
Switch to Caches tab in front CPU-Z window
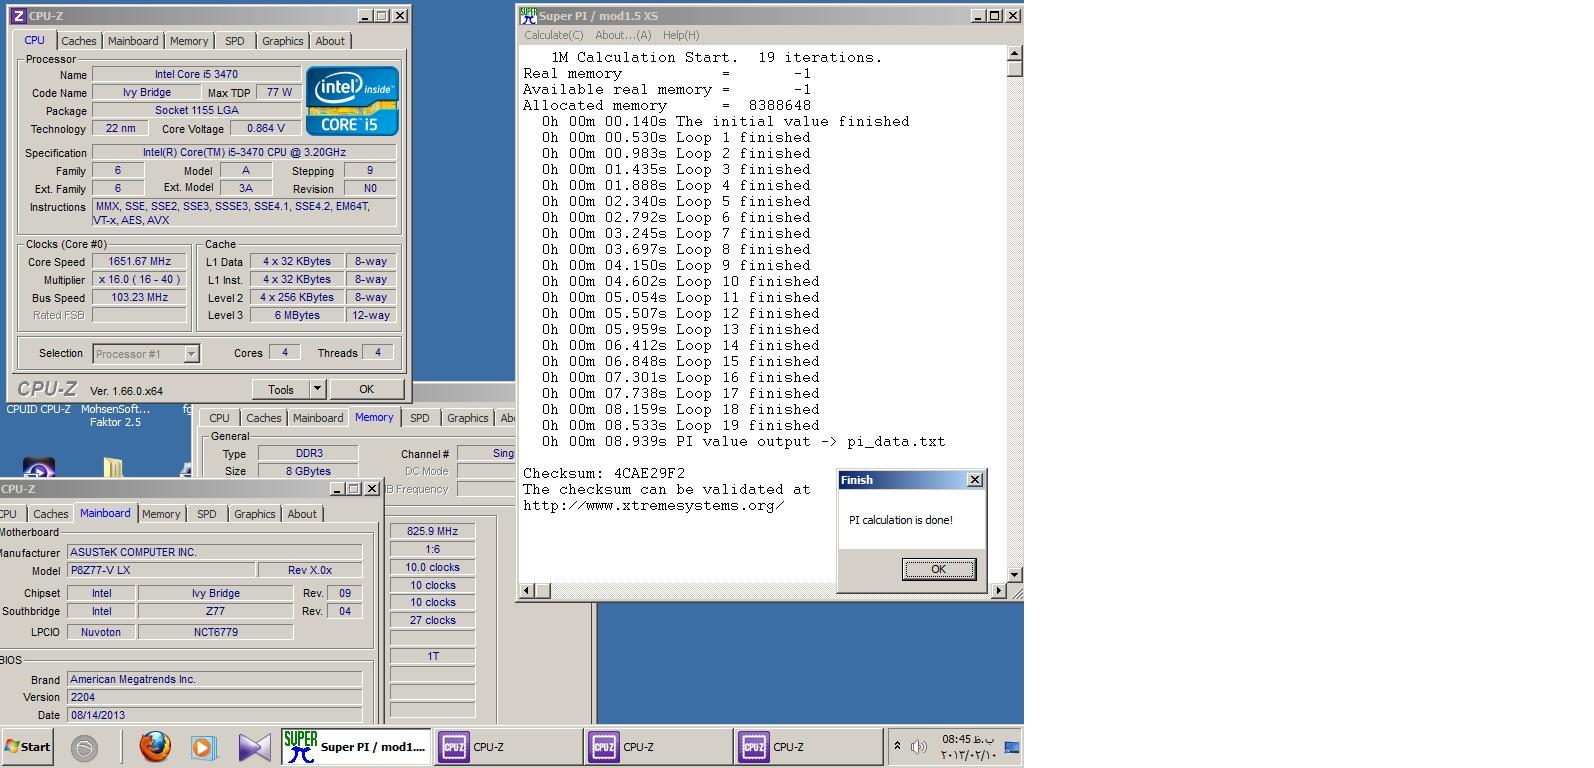(x=79, y=41)
